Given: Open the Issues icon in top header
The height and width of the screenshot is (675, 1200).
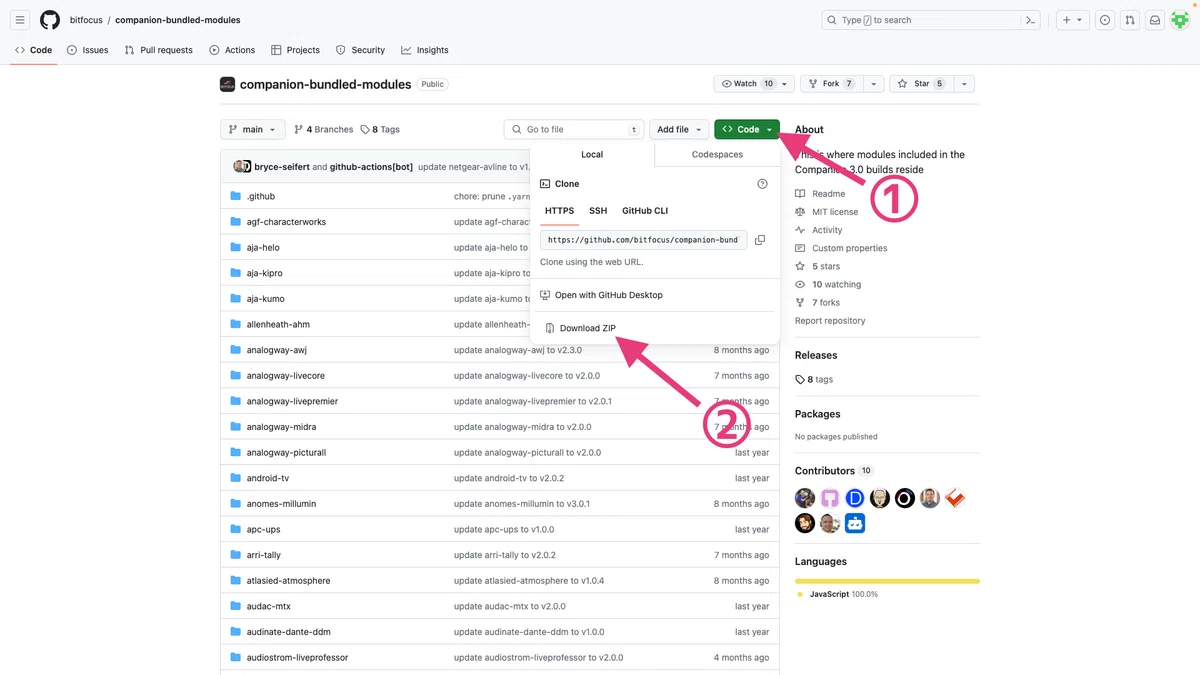Looking at the screenshot, I should [1105, 20].
